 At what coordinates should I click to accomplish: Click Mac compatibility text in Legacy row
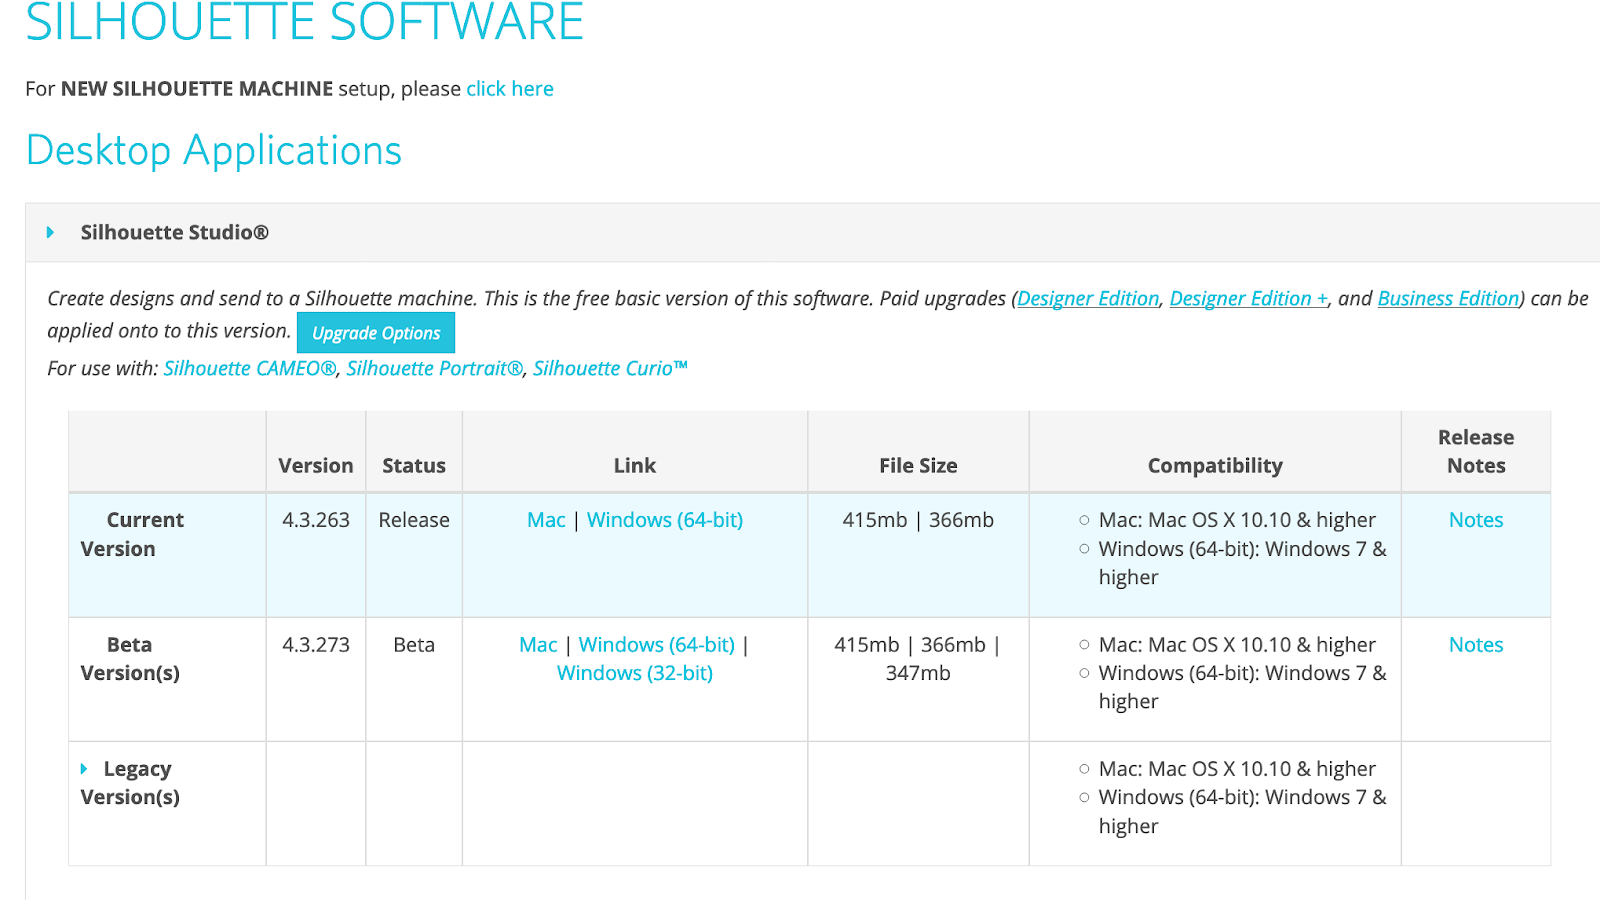click(x=1237, y=769)
